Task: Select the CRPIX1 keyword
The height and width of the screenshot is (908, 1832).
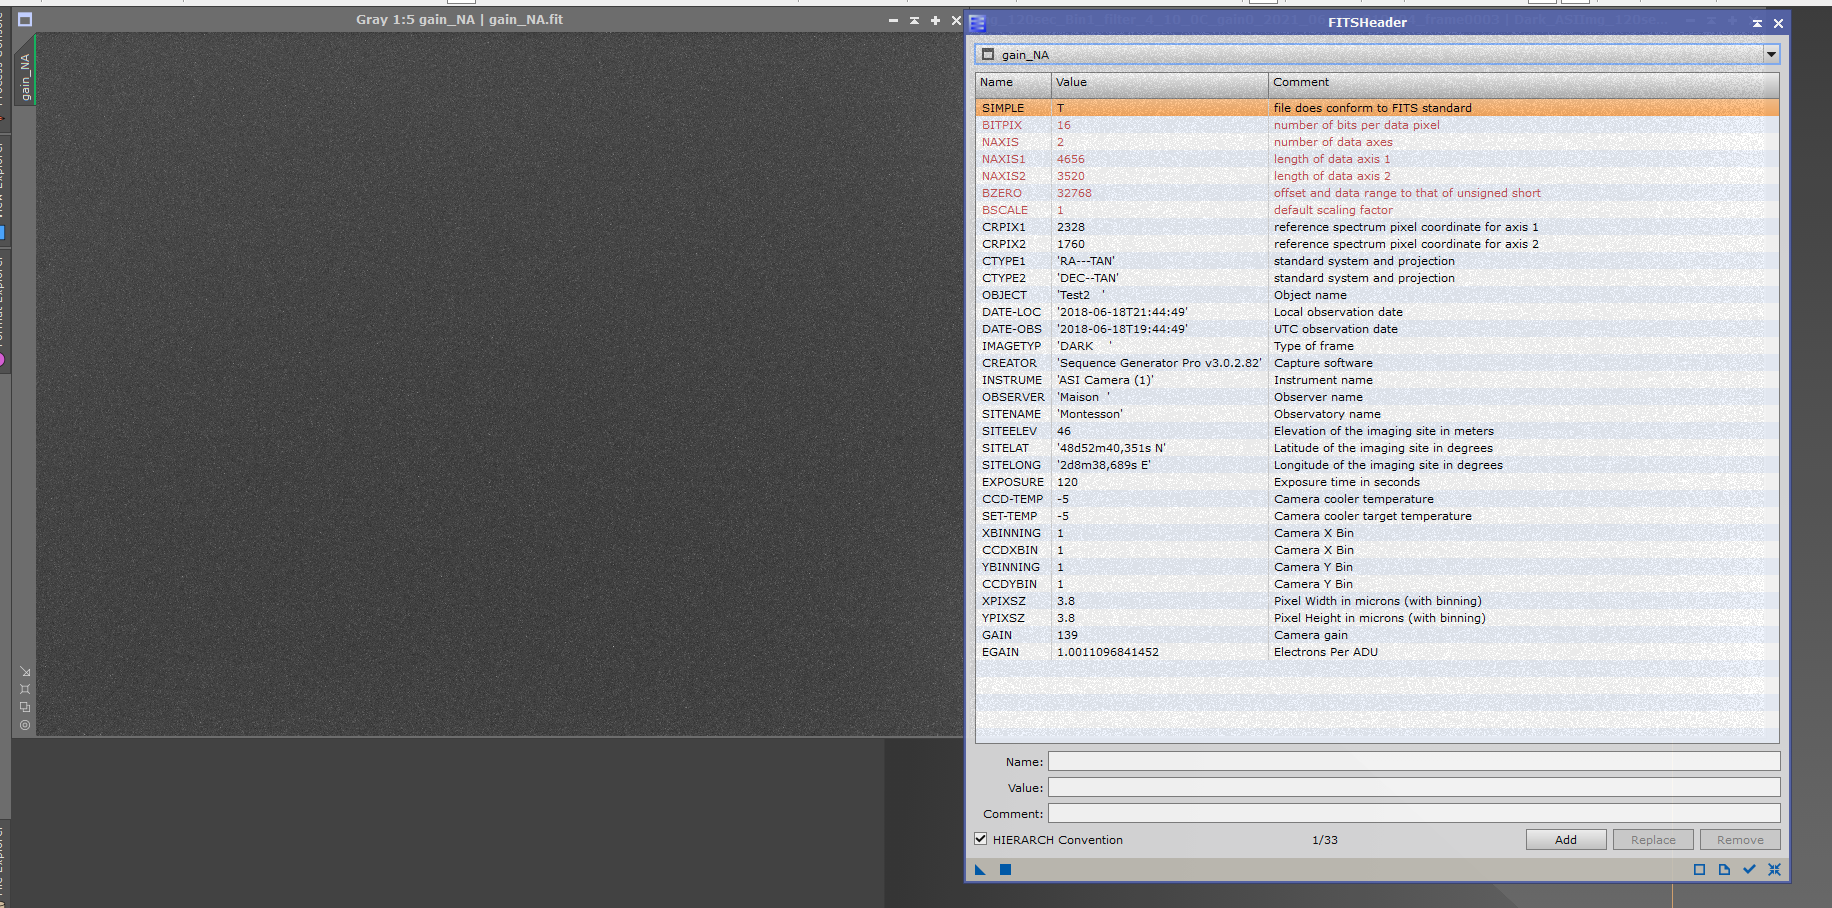Action: (1004, 227)
